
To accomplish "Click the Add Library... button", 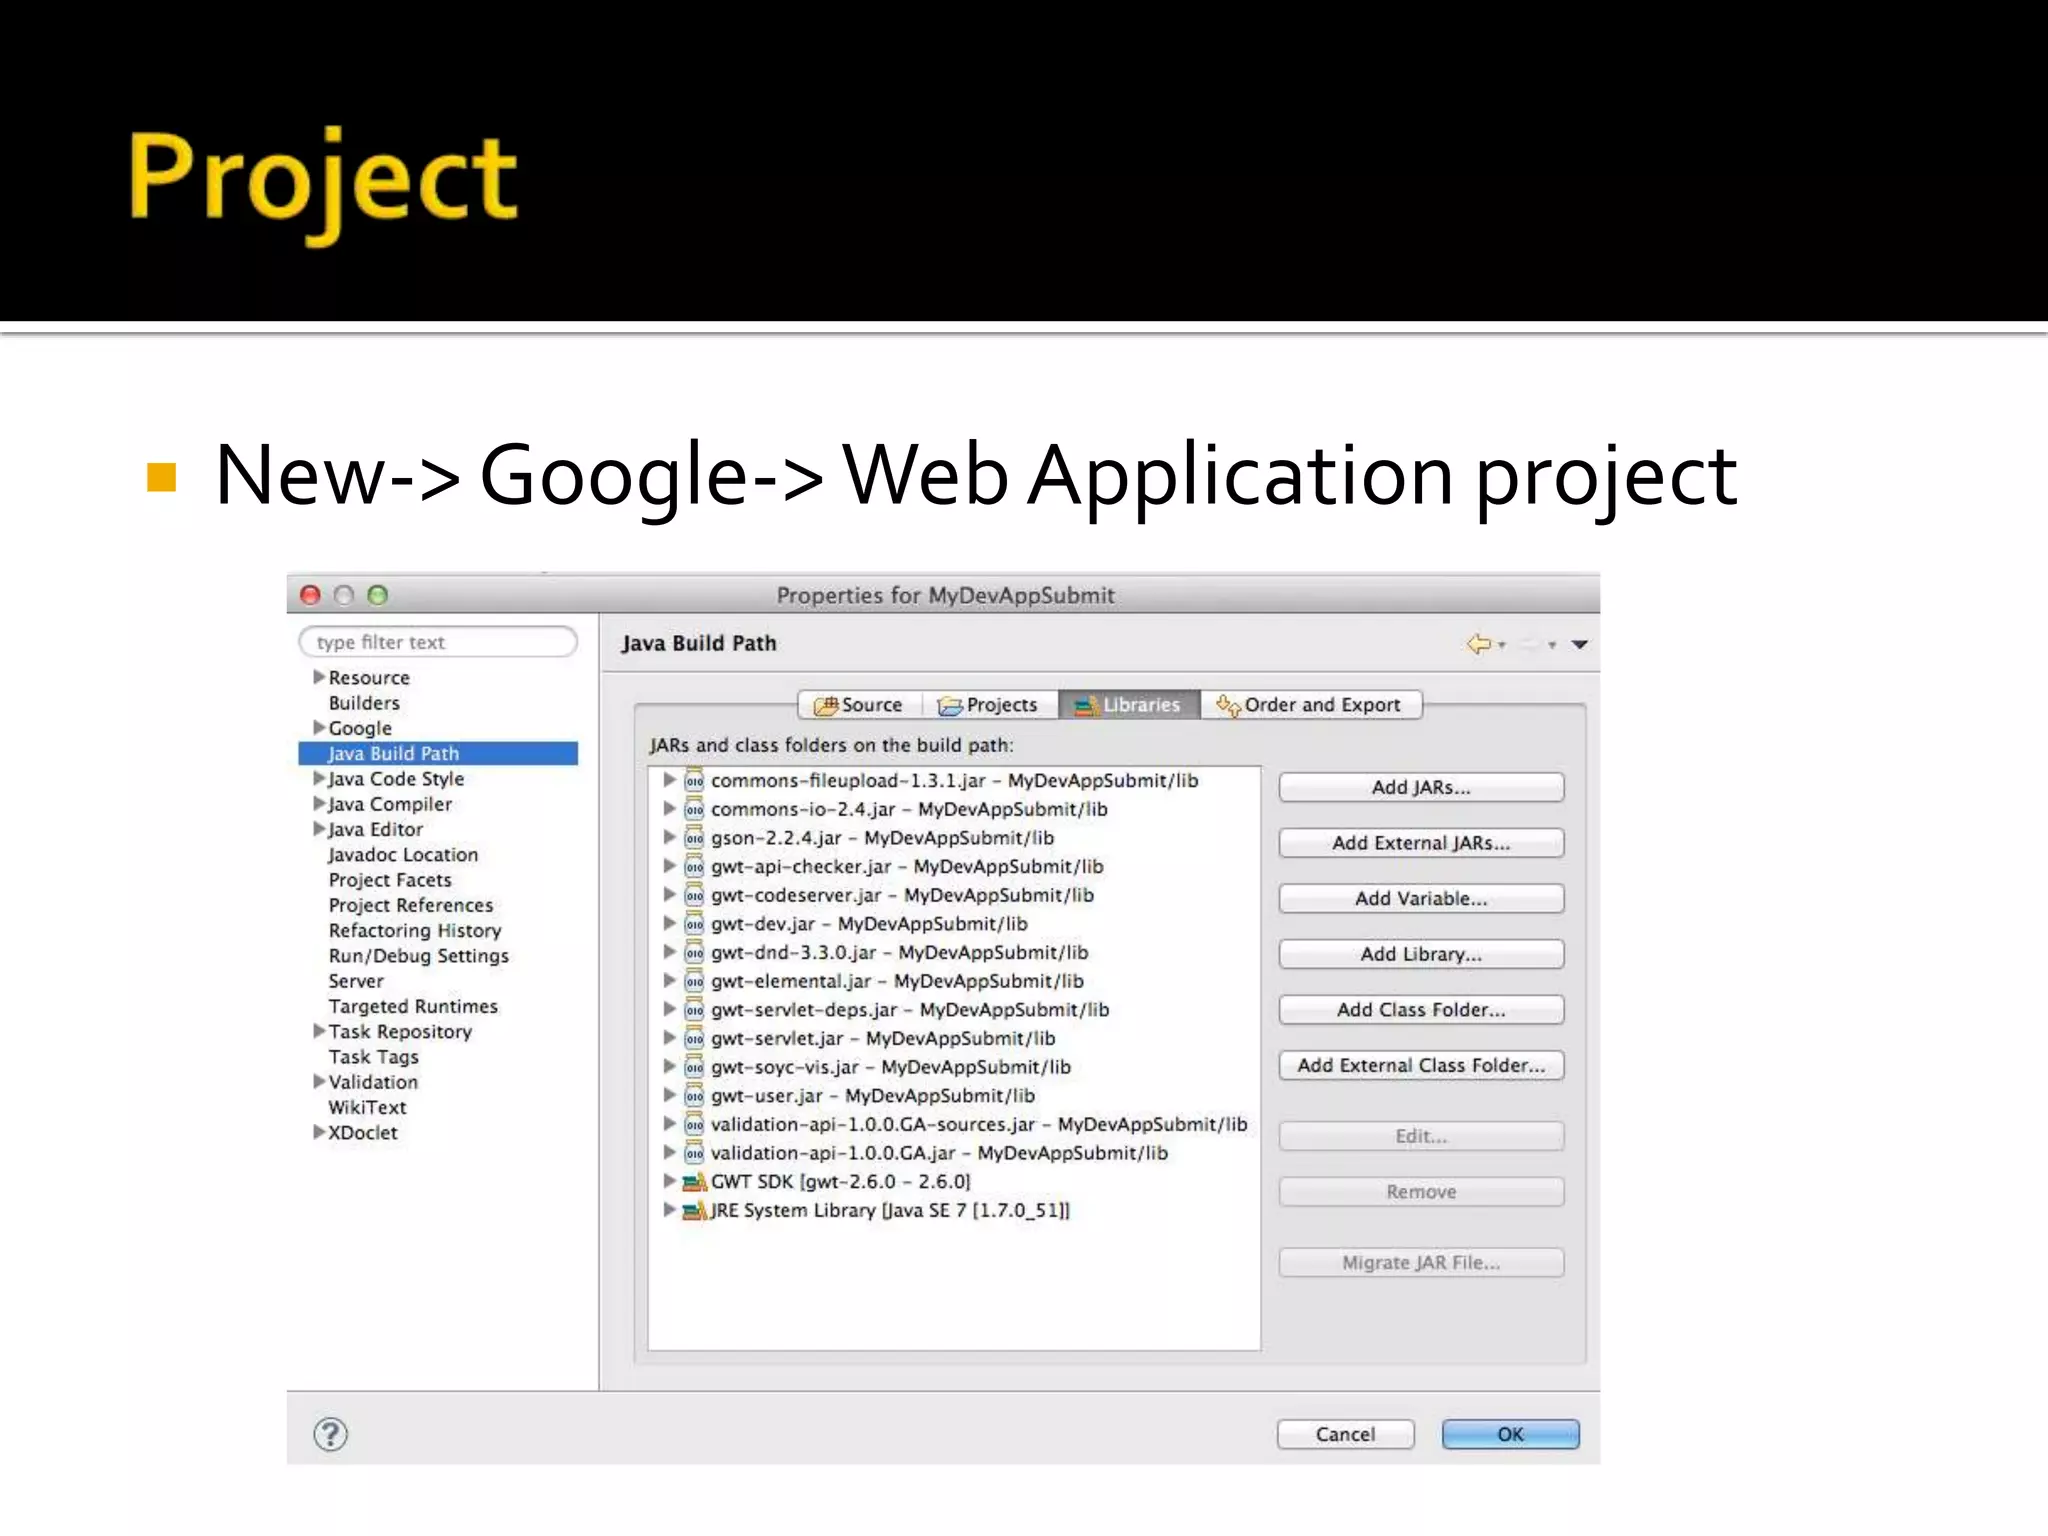I will [x=1421, y=954].
